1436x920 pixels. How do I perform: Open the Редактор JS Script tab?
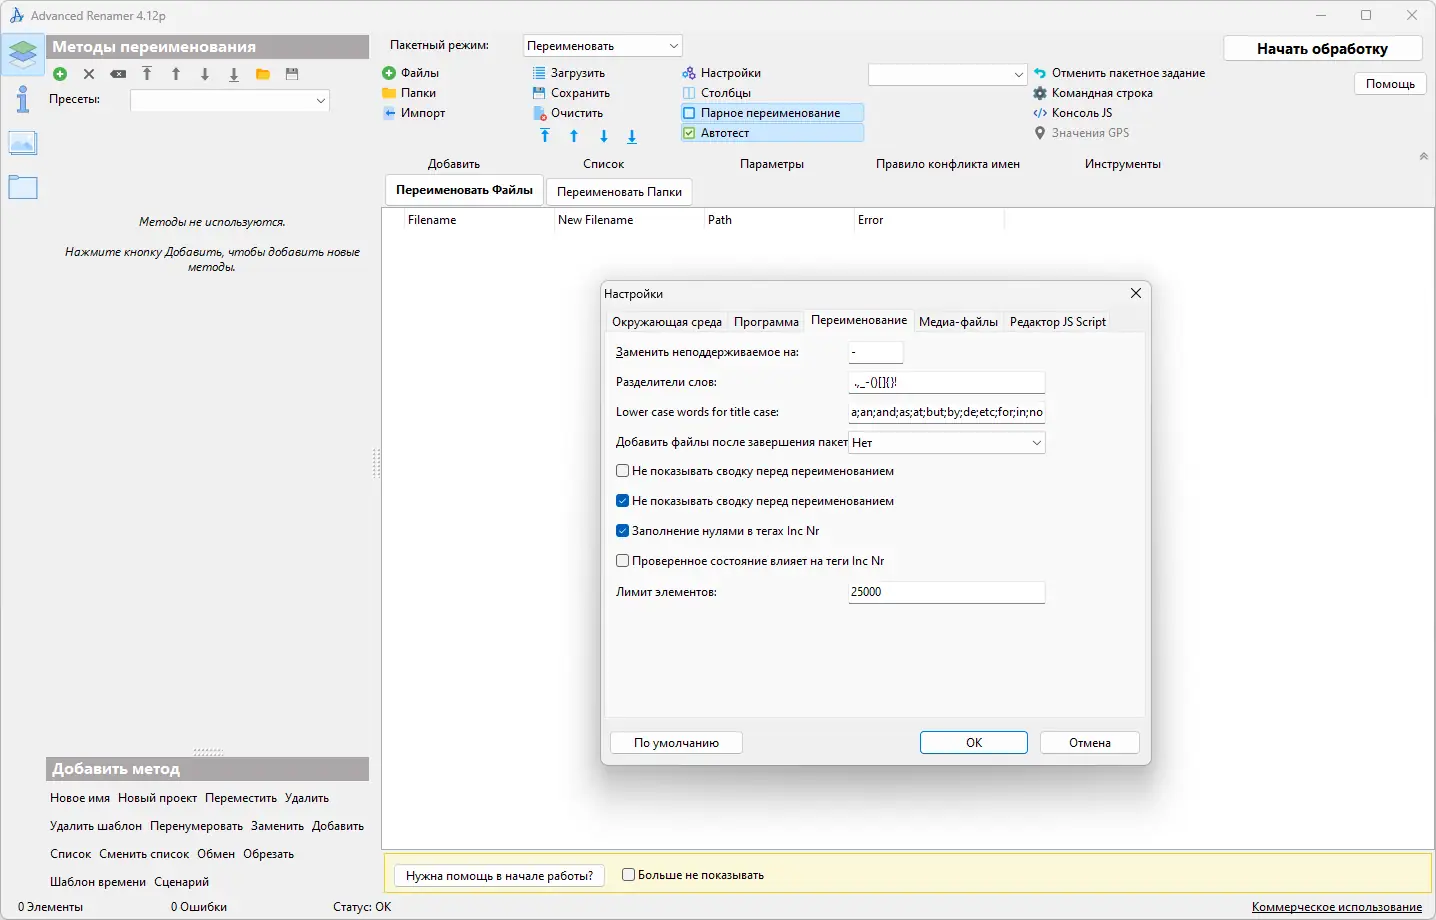[x=1058, y=322]
